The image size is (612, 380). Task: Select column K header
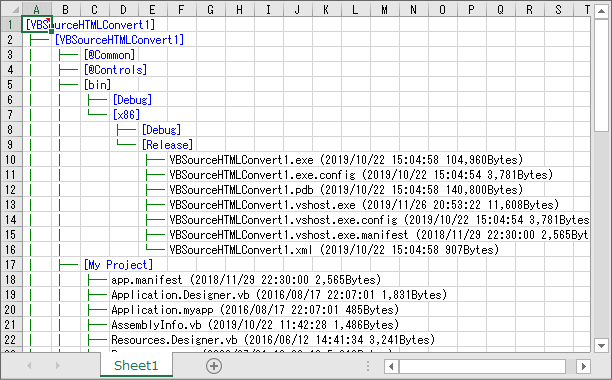tap(326, 9)
